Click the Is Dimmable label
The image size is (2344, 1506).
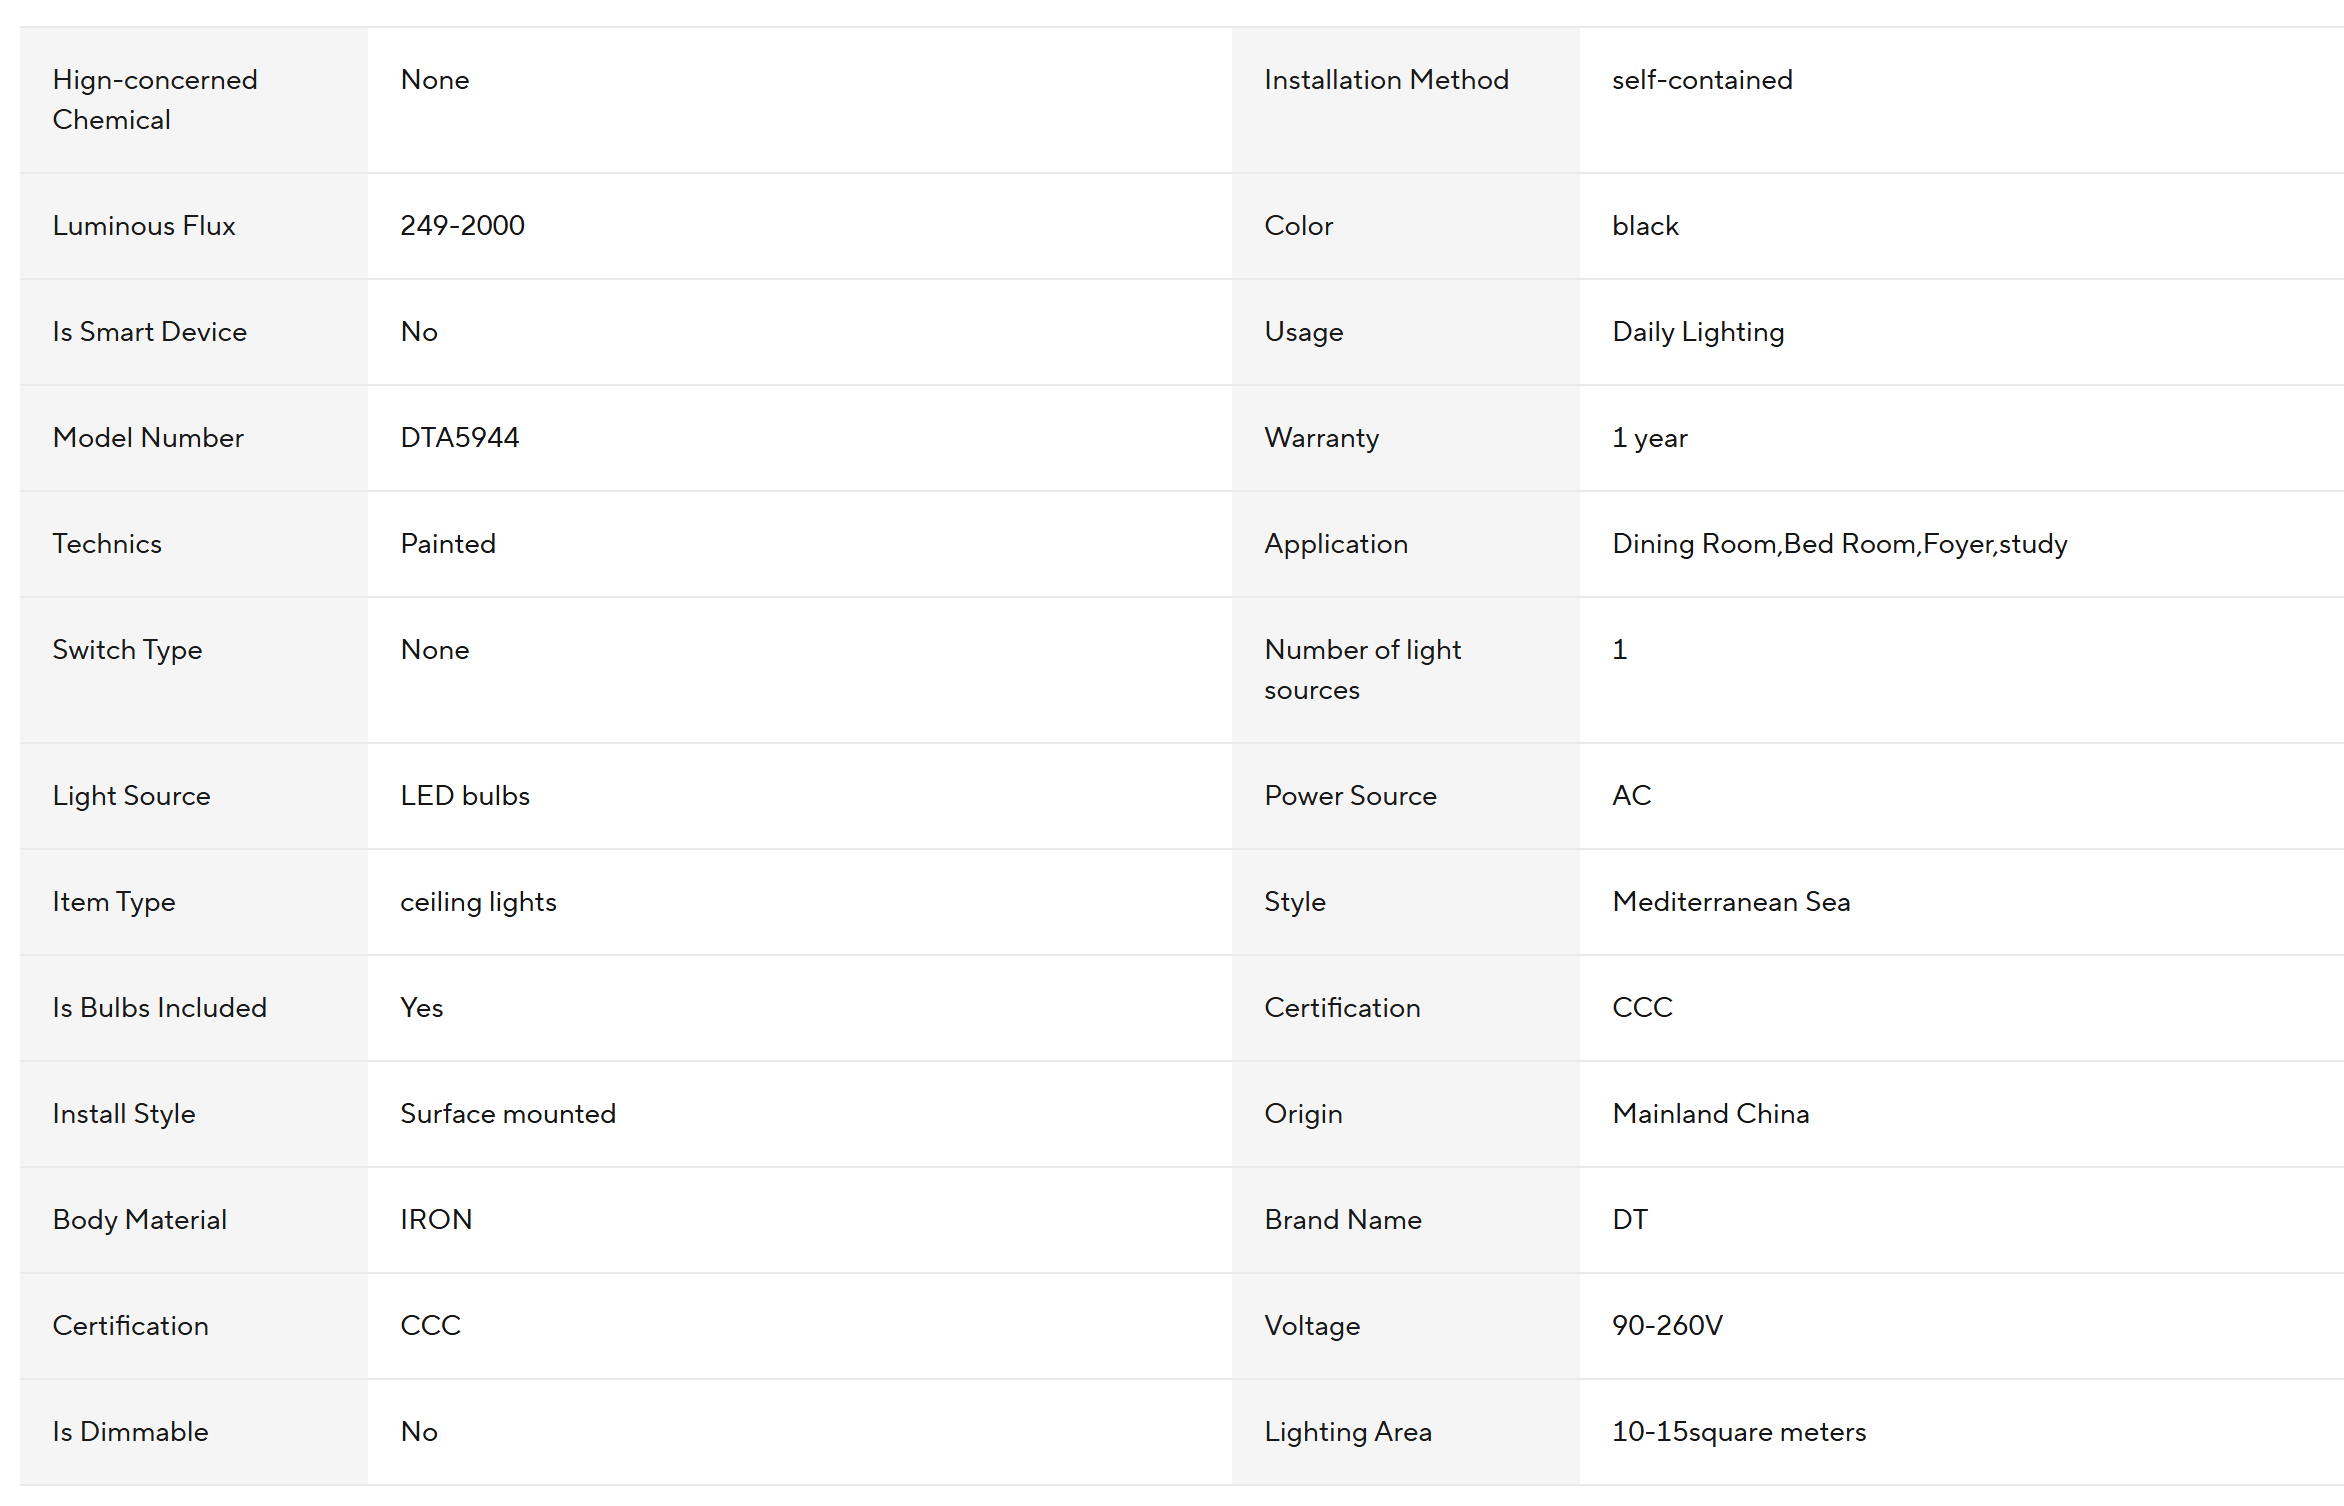click(130, 1432)
